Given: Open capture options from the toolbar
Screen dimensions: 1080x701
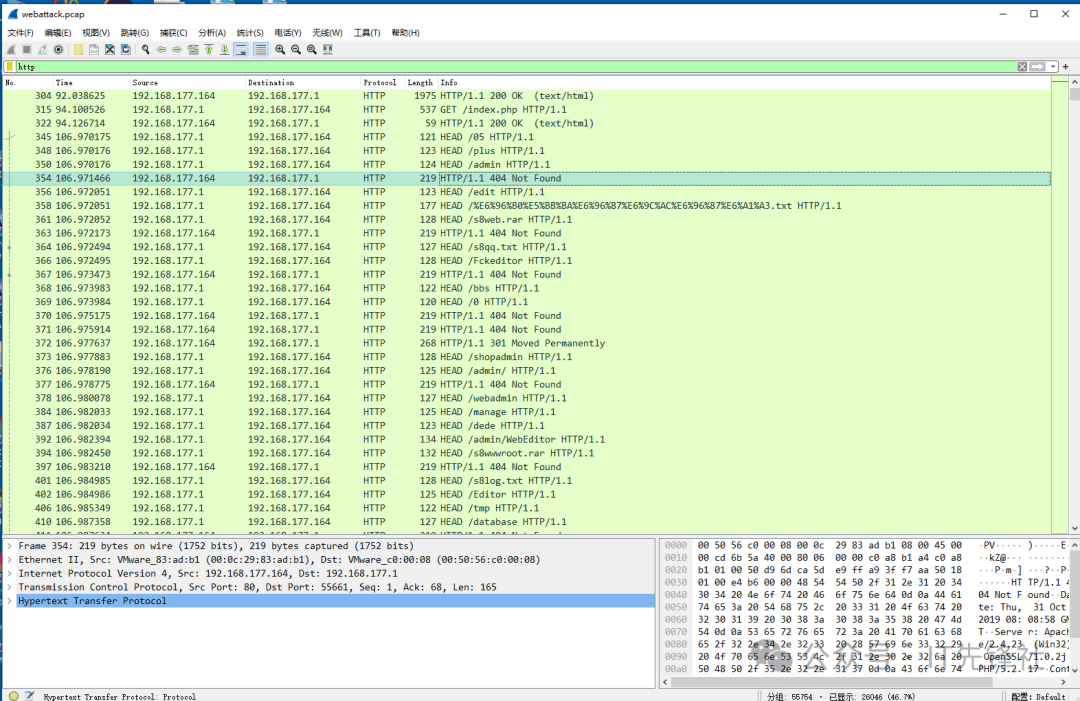Looking at the screenshot, I should coord(59,49).
